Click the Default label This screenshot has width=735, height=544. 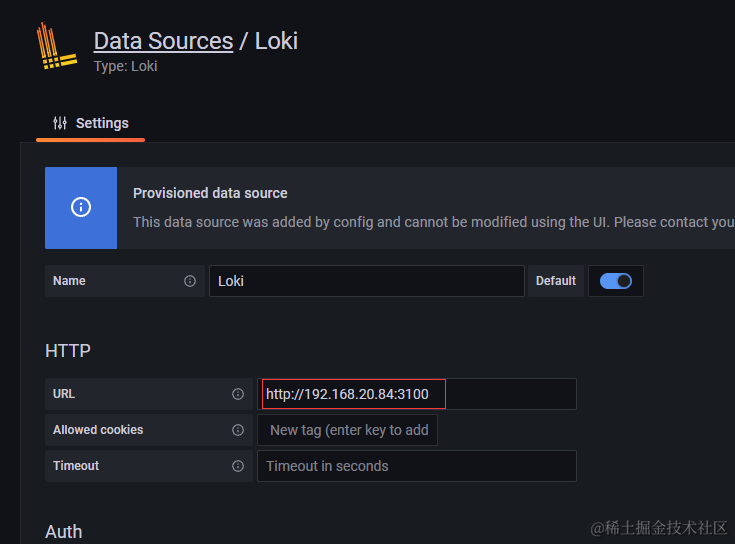(555, 281)
